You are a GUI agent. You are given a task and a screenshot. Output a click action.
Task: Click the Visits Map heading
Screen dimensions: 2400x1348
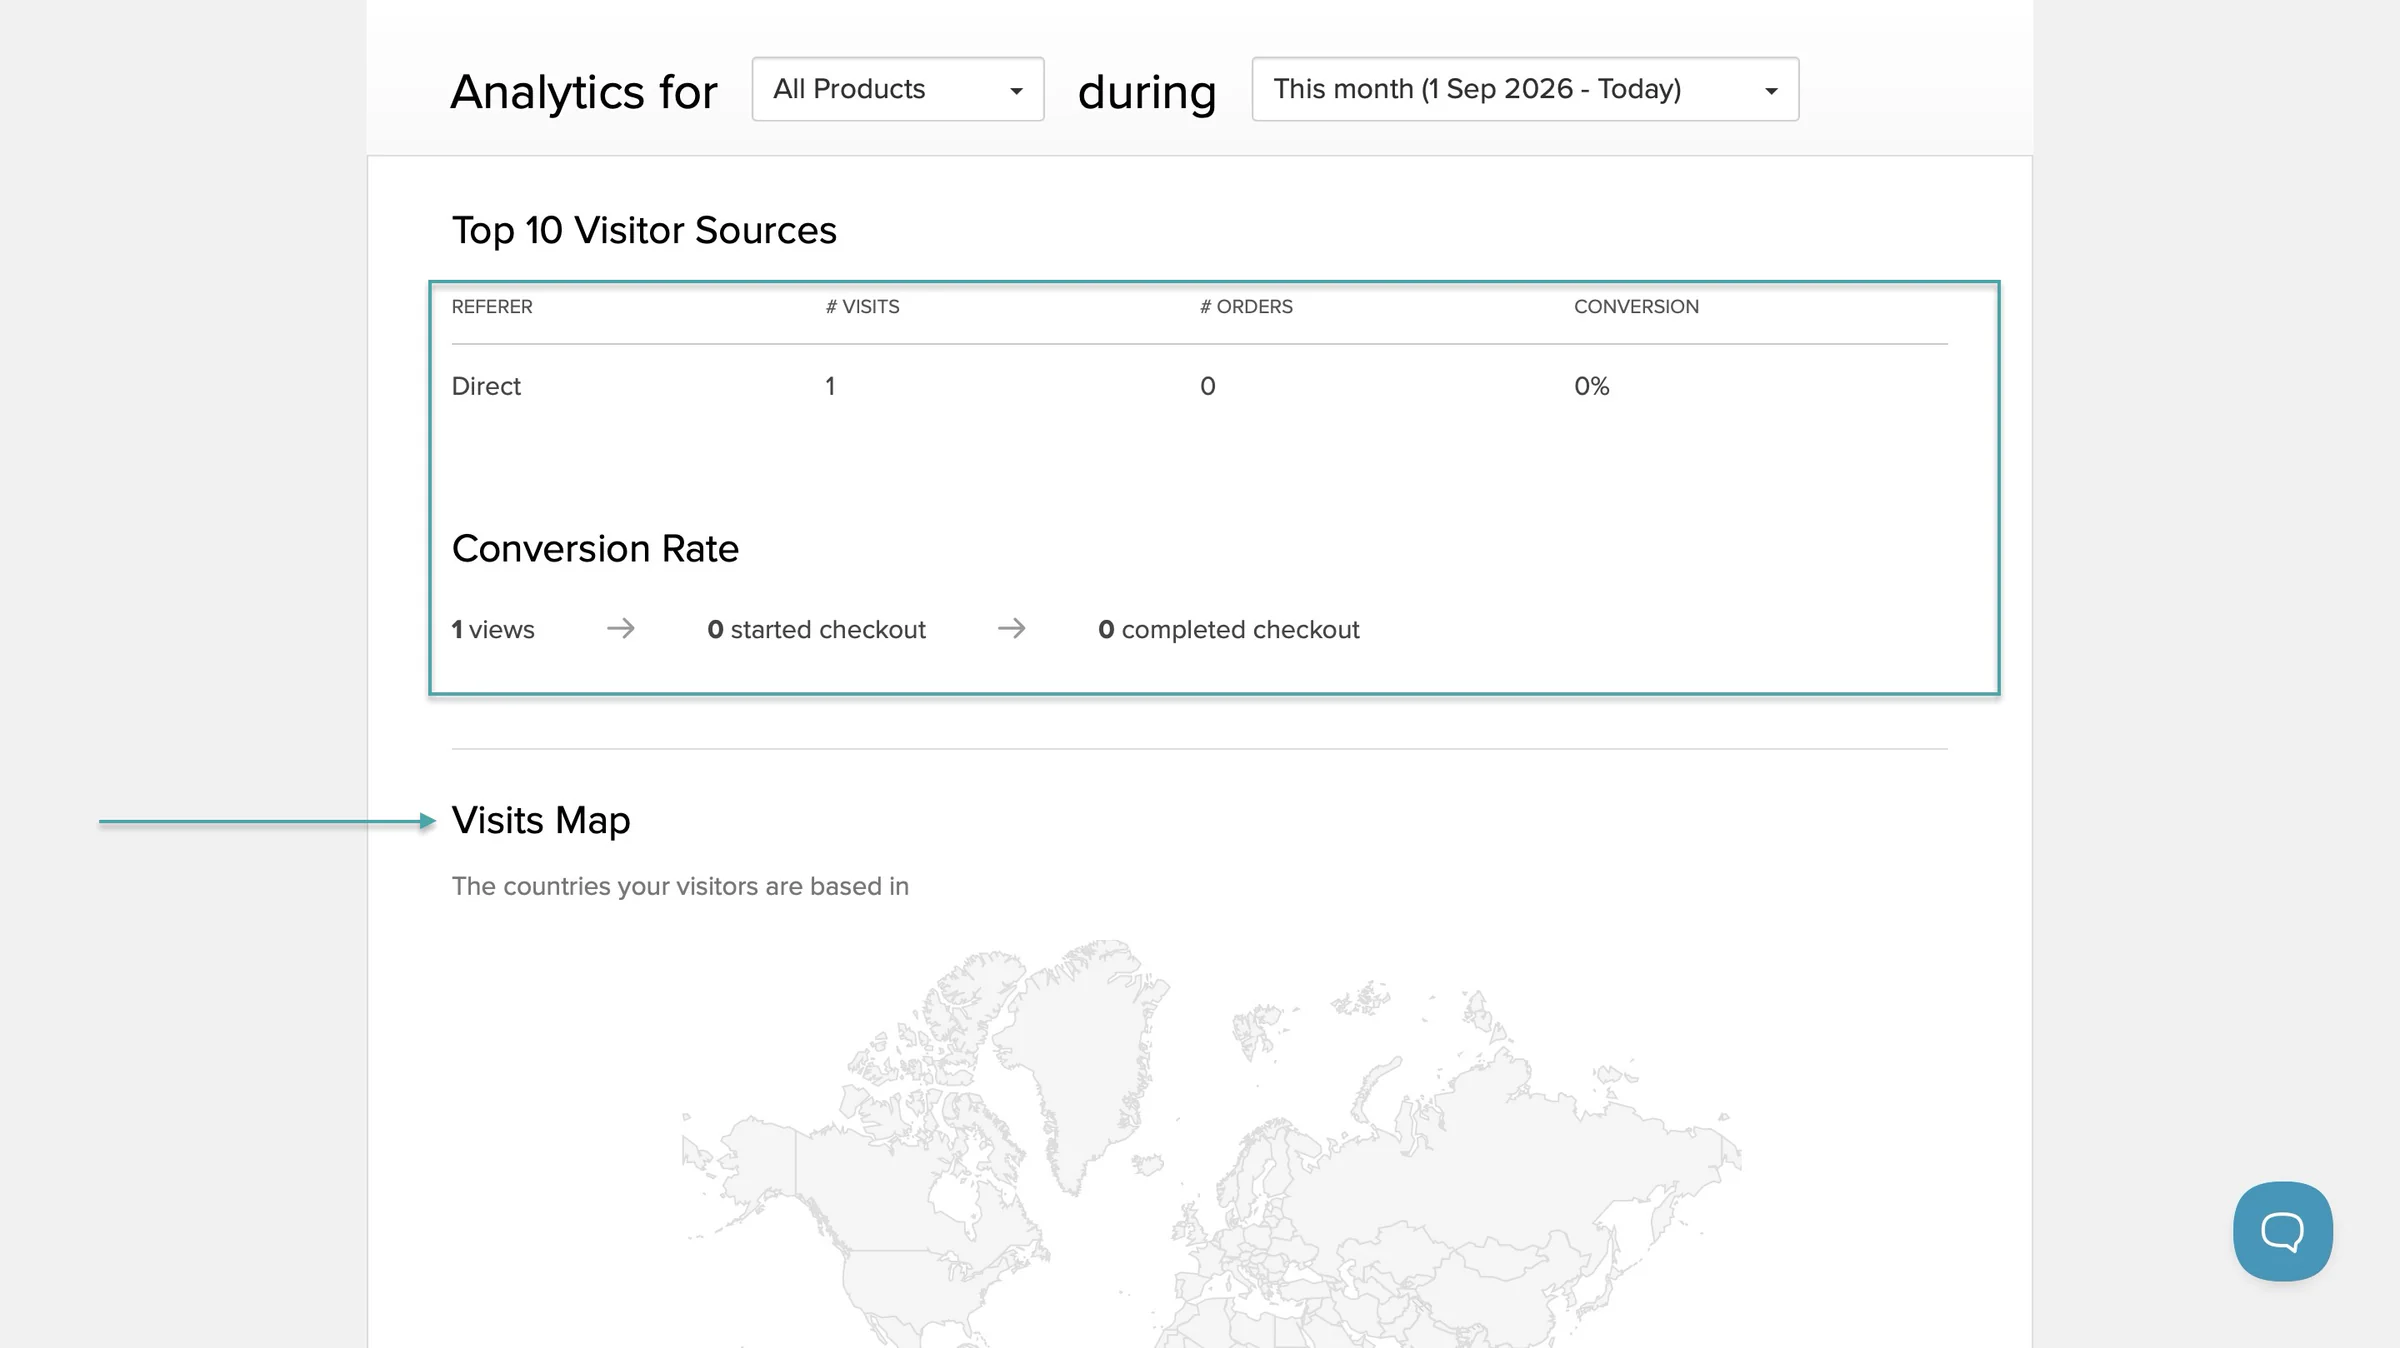point(541,821)
